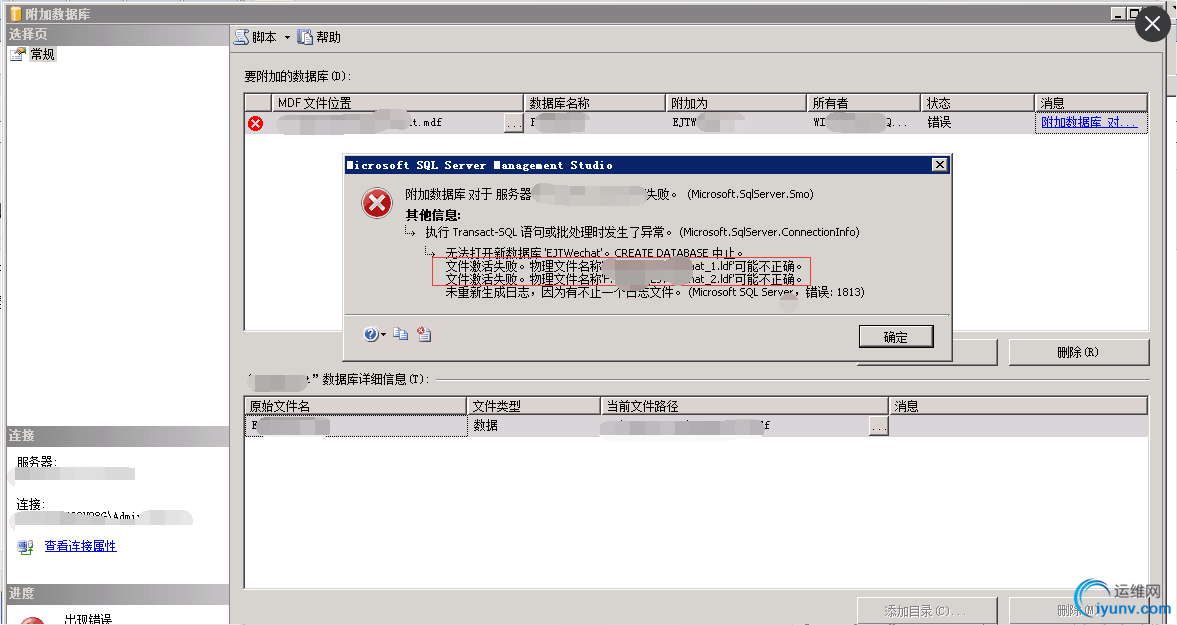Click show technical details icon in dialog
Screen dimensions: 1177x625
point(424,335)
